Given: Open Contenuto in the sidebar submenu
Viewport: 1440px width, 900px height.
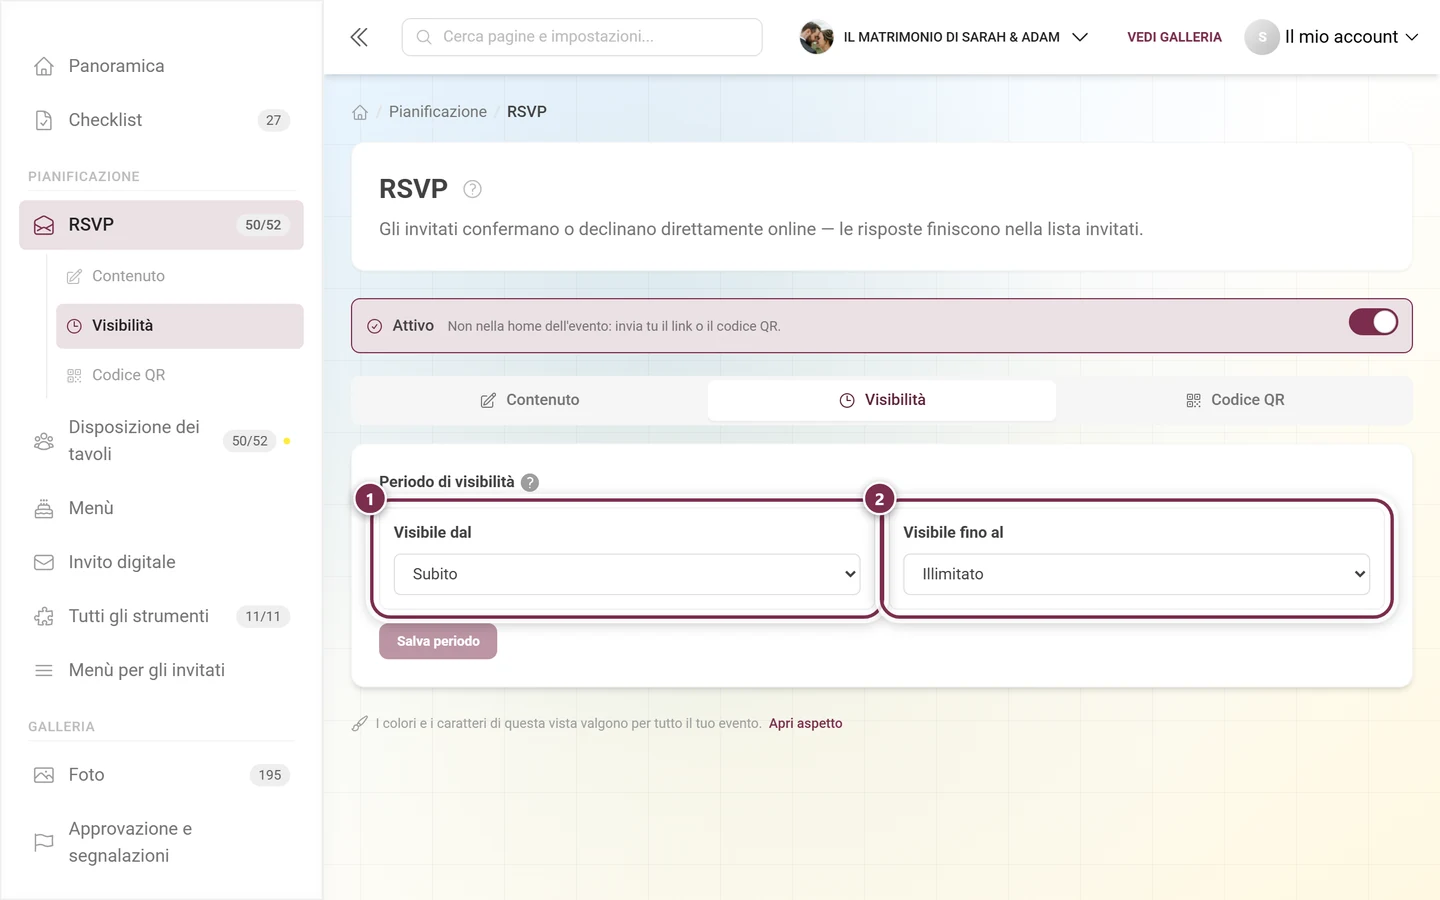Looking at the screenshot, I should (180, 276).
